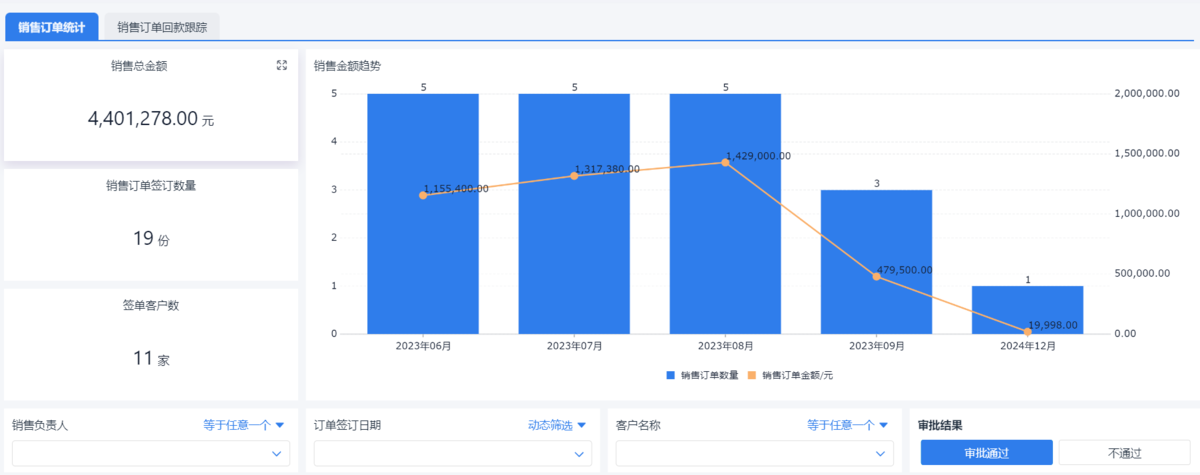Select the 审批通过 filter button

click(986, 453)
